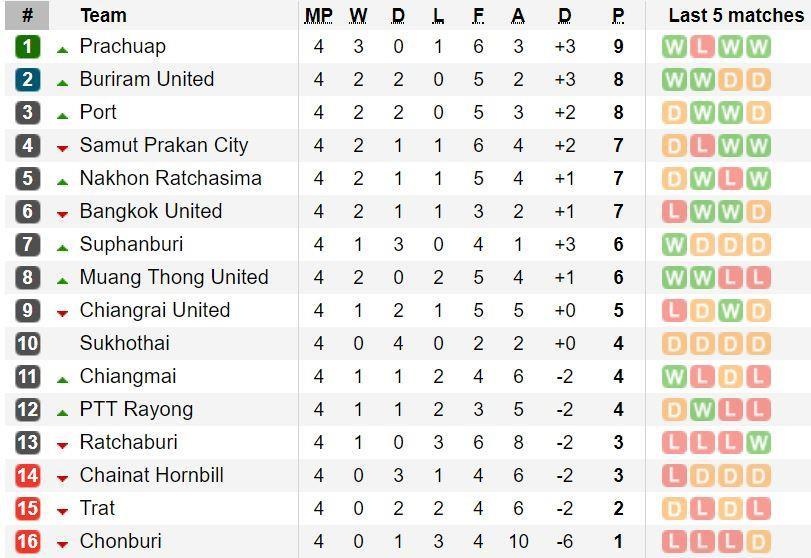The width and height of the screenshot is (811, 558).
Task: Sort table by MP column header
Action: pyautogui.click(x=319, y=15)
